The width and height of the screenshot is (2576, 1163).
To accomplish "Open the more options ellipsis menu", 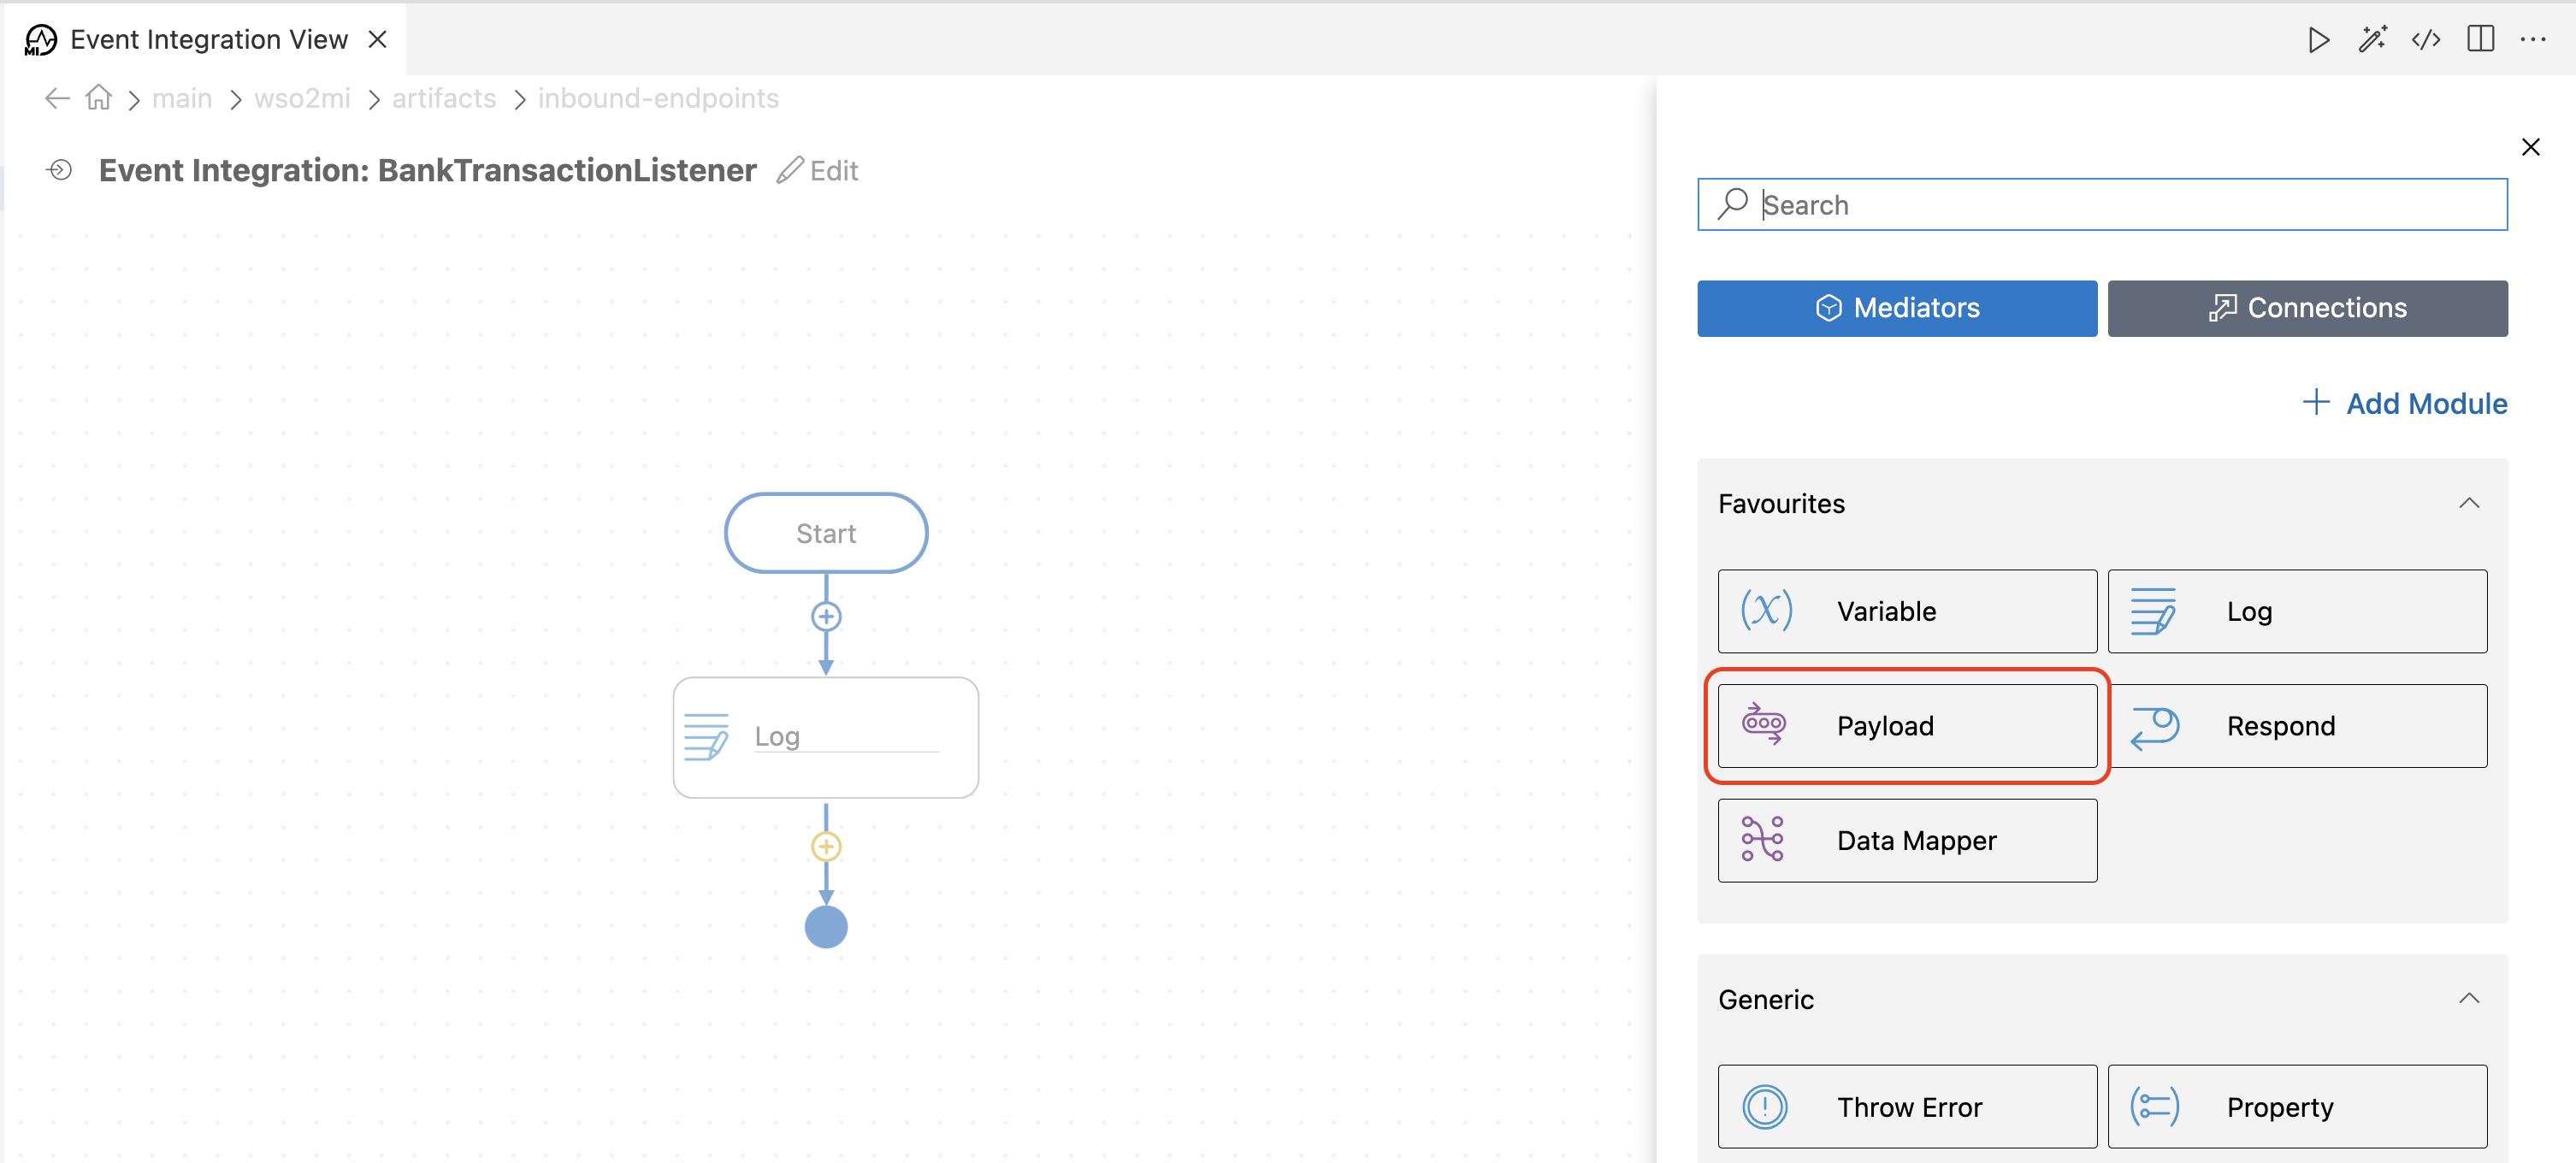I will point(2535,40).
